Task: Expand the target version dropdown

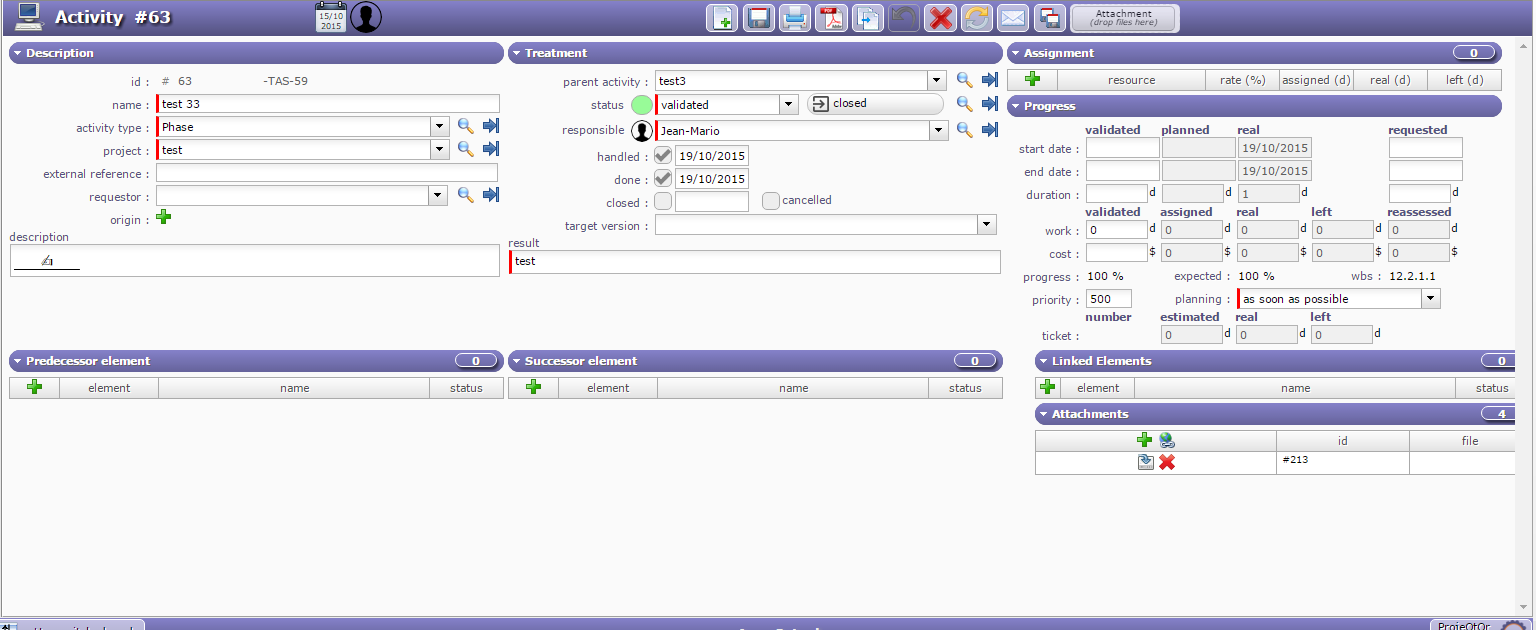Action: [x=987, y=225]
